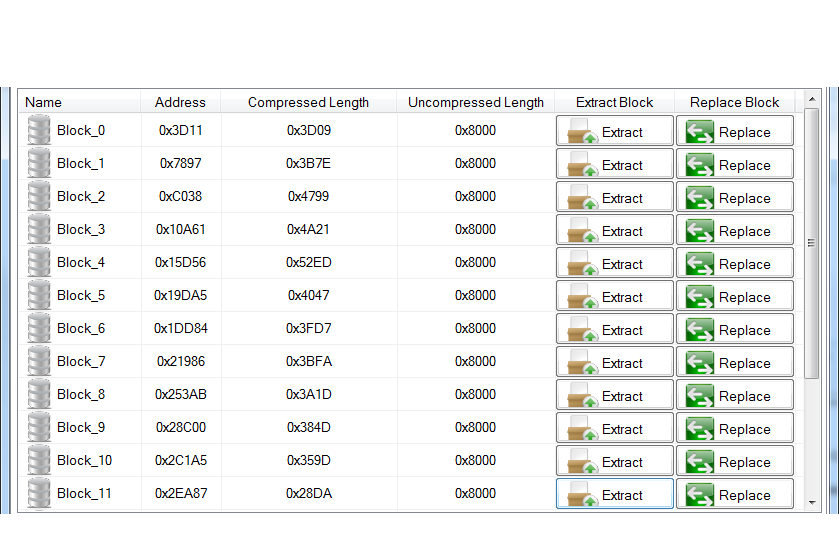Click the database icon for Block_6
The image size is (839, 555).
39,328
